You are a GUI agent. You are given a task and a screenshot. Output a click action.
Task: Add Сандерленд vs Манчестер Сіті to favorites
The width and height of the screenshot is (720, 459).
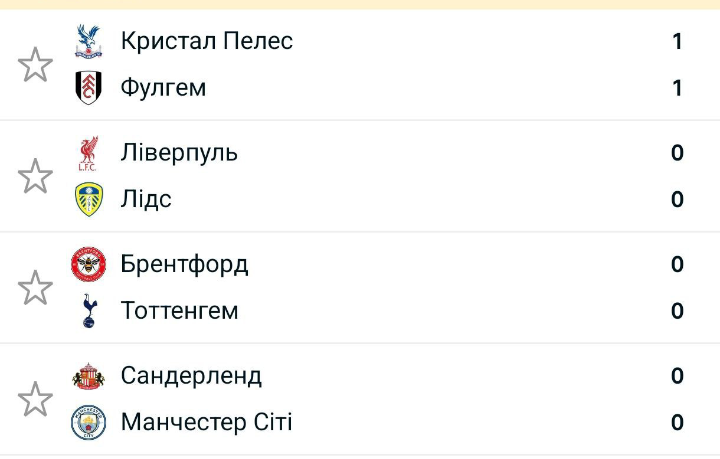tap(36, 399)
